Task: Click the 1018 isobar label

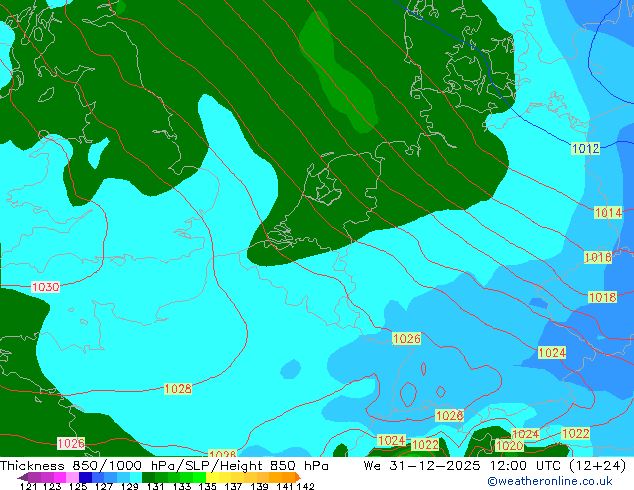Action: (x=602, y=297)
